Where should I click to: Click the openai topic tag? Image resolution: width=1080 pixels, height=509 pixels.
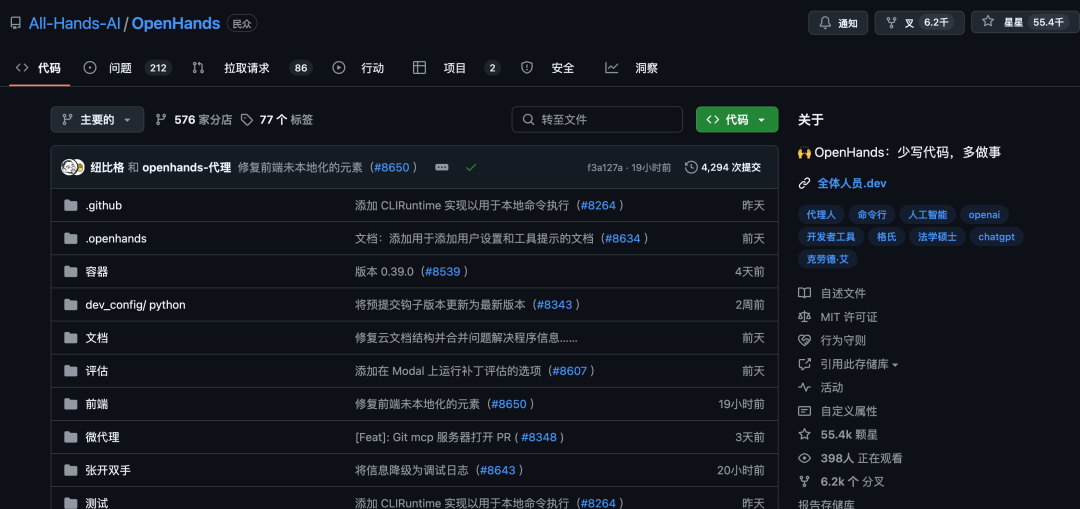pos(984,214)
